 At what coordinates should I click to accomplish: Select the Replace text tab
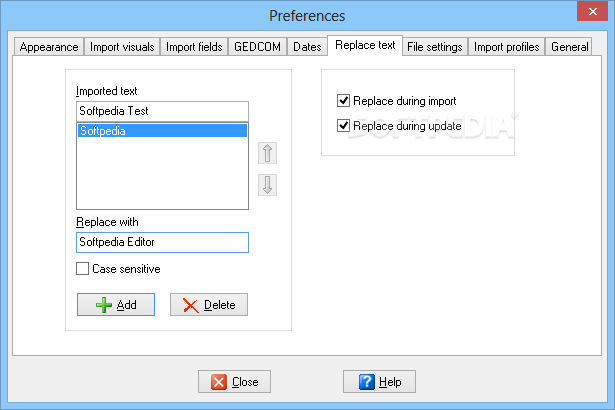pyautogui.click(x=365, y=46)
